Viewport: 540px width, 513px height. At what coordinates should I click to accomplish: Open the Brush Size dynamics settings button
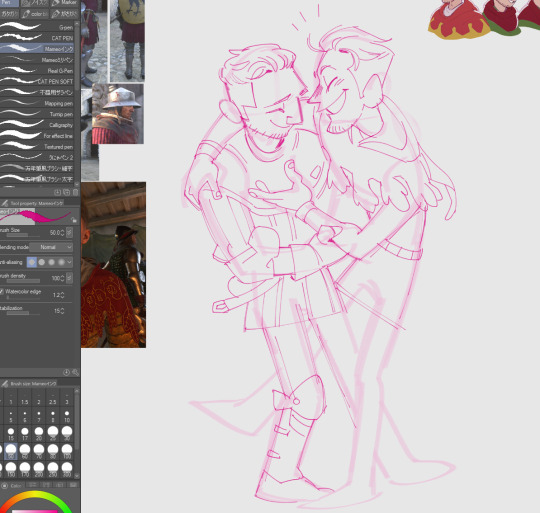(x=70, y=232)
